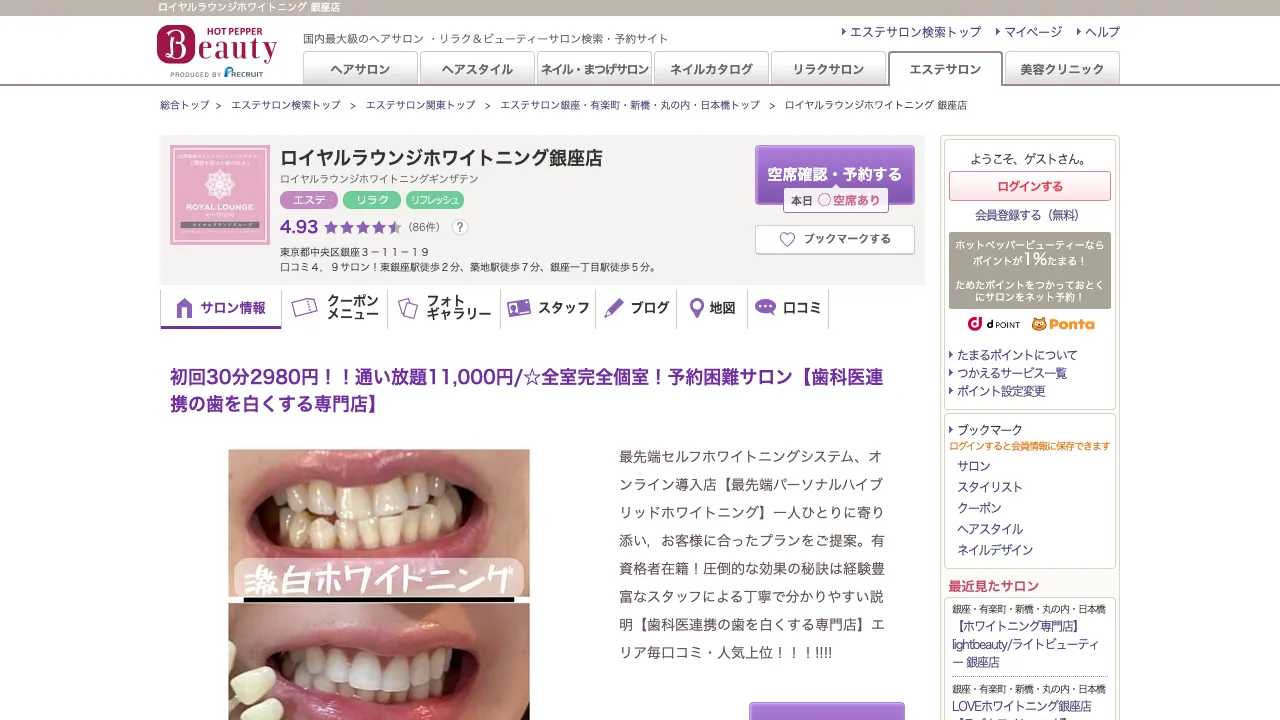This screenshot has width=1280, height=720.
Task: Open the 美容クリニック tab
Action: click(1062, 68)
